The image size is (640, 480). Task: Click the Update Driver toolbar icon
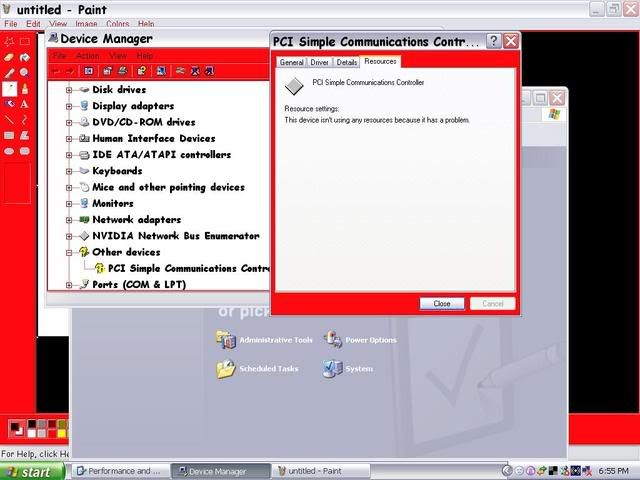point(180,71)
